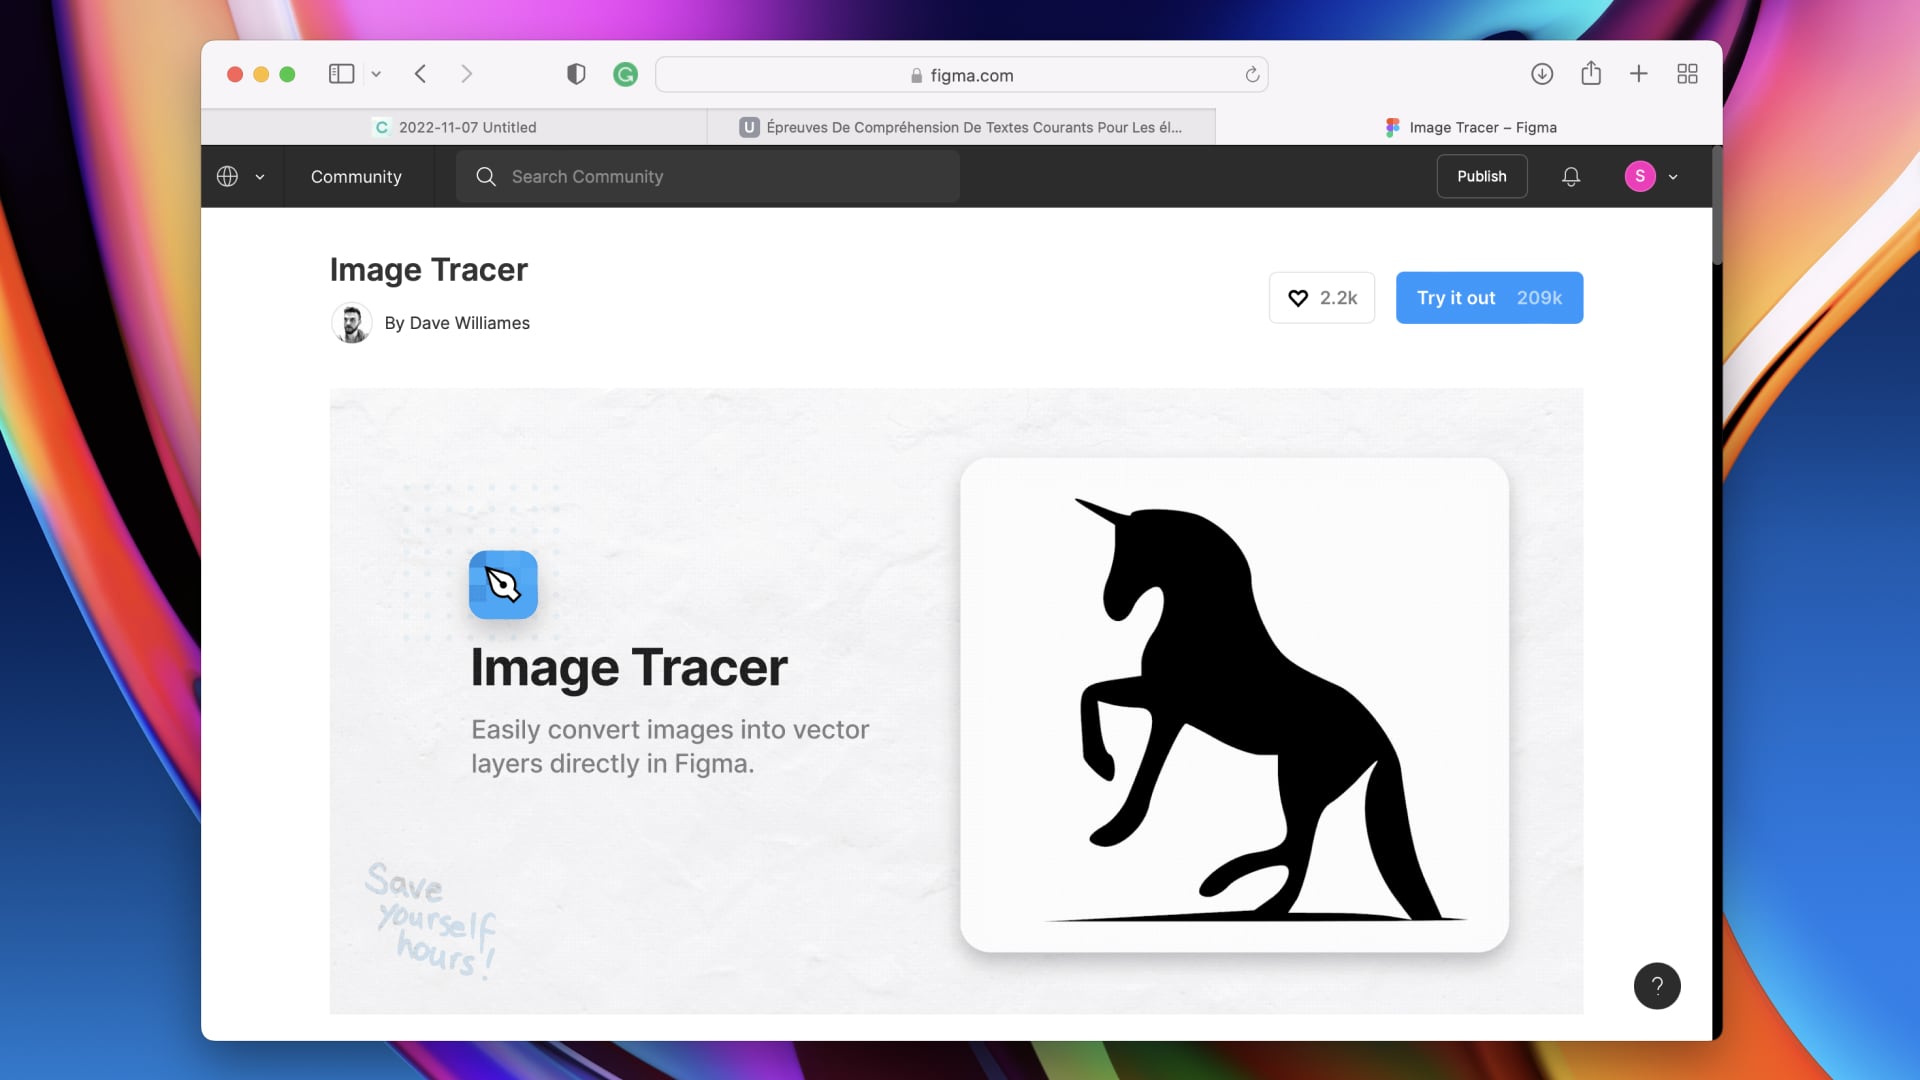Click the Share icon in the toolbar
Screen dimensions: 1920x1080
pos(1592,74)
